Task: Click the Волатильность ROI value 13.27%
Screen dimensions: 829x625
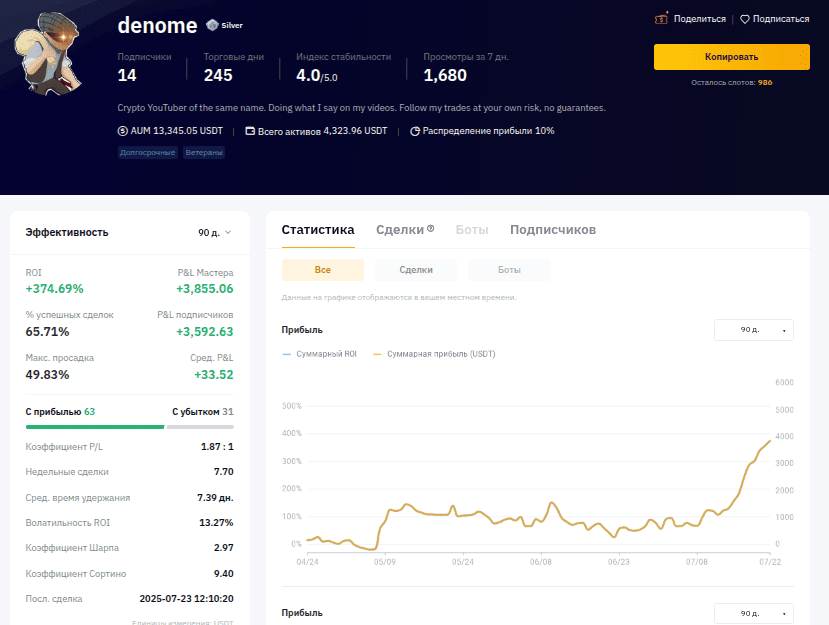Action: pos(216,523)
